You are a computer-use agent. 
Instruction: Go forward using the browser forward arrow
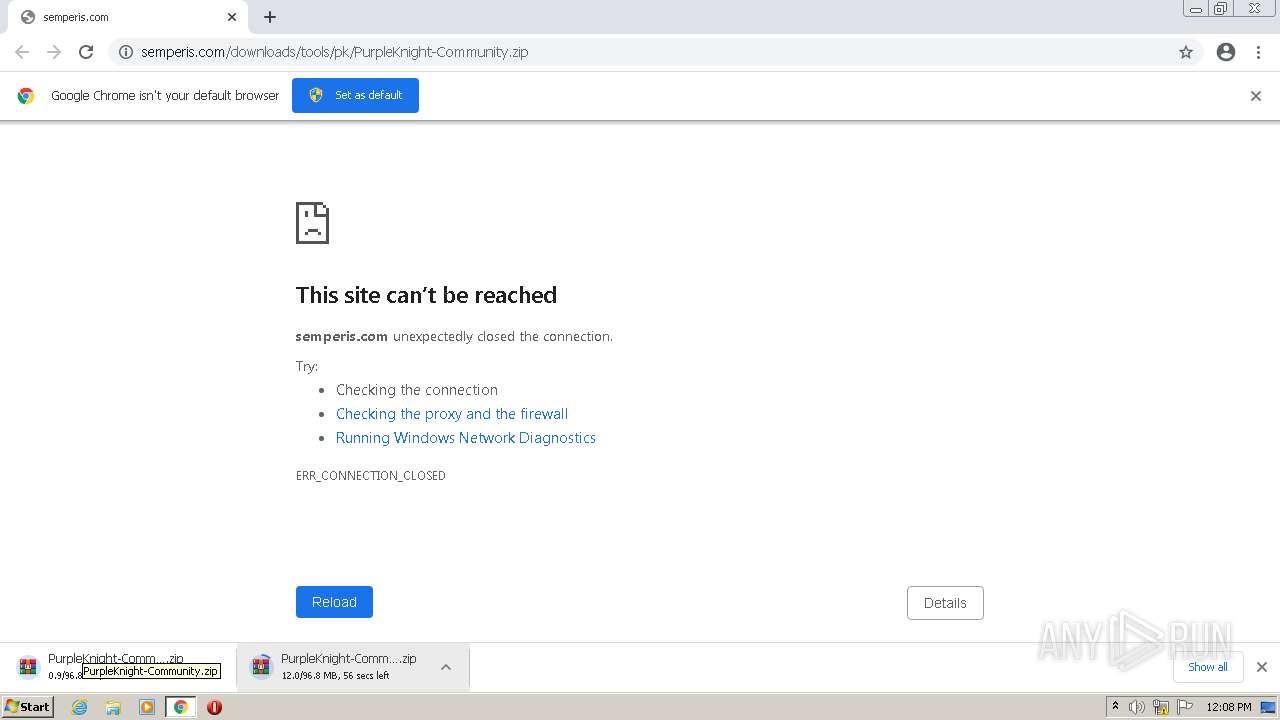(54, 52)
